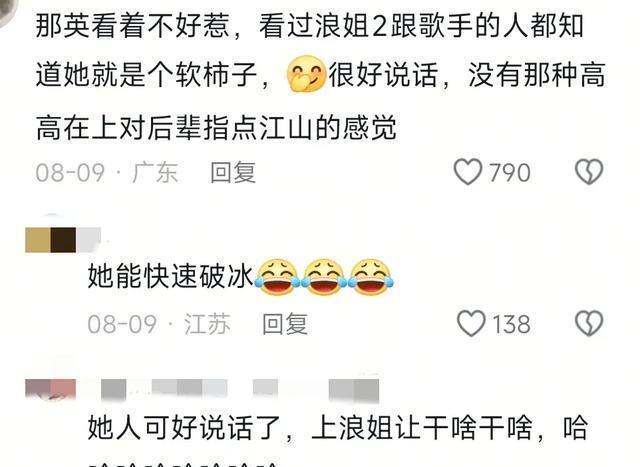Reply to the 广东 comment via 回复
The image size is (640, 467).
tap(233, 172)
